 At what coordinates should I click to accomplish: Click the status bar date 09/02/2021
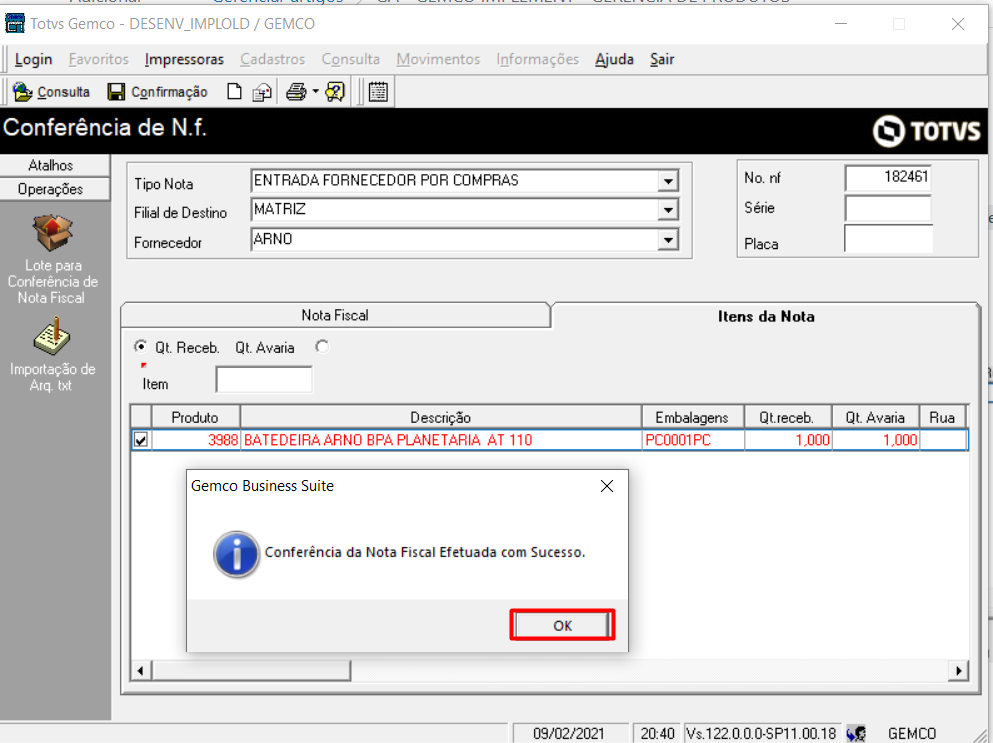click(x=569, y=733)
